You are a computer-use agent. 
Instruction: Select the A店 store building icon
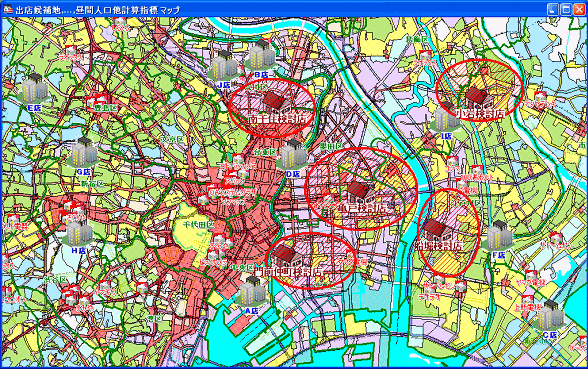click(253, 291)
